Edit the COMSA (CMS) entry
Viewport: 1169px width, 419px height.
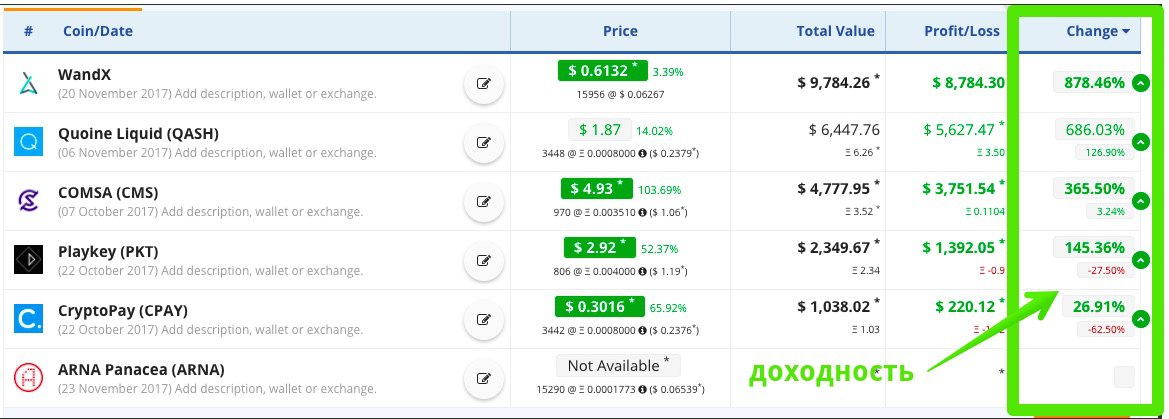484,201
